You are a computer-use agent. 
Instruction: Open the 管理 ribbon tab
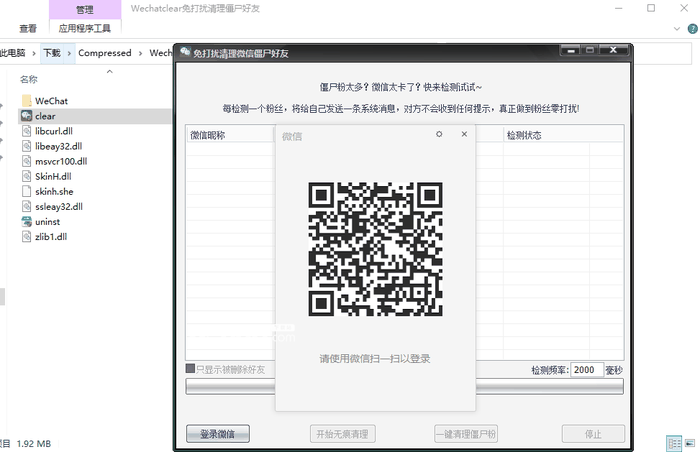pos(85,9)
